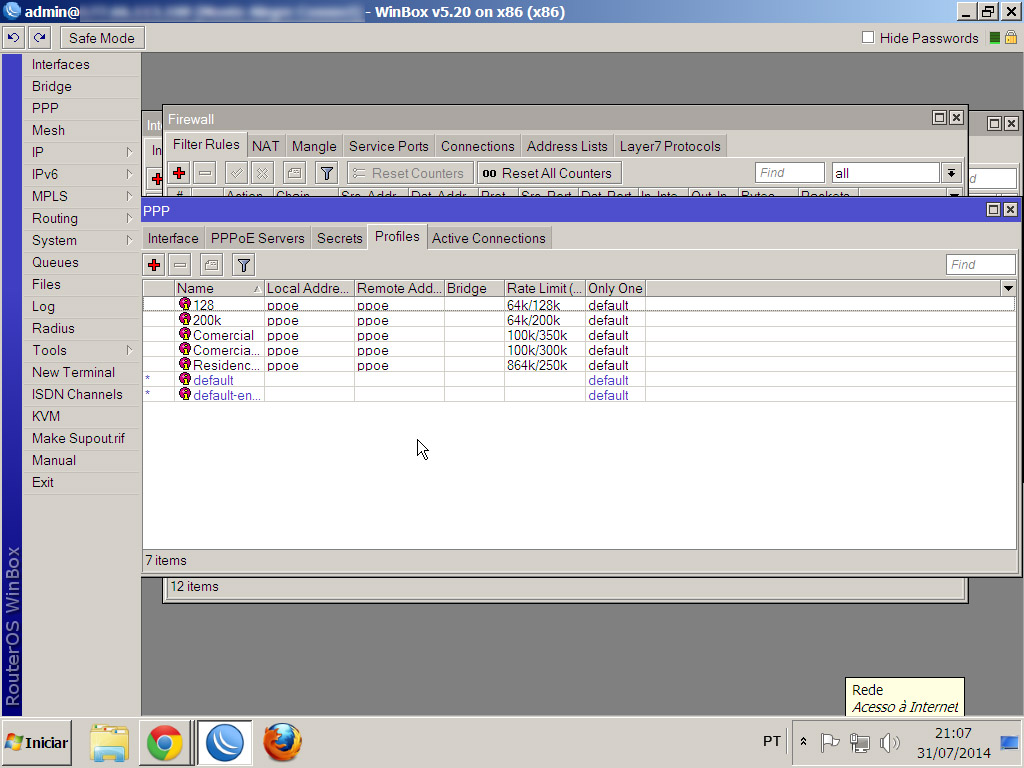
Task: Click the Action Center flag tray icon
Action: [830, 743]
